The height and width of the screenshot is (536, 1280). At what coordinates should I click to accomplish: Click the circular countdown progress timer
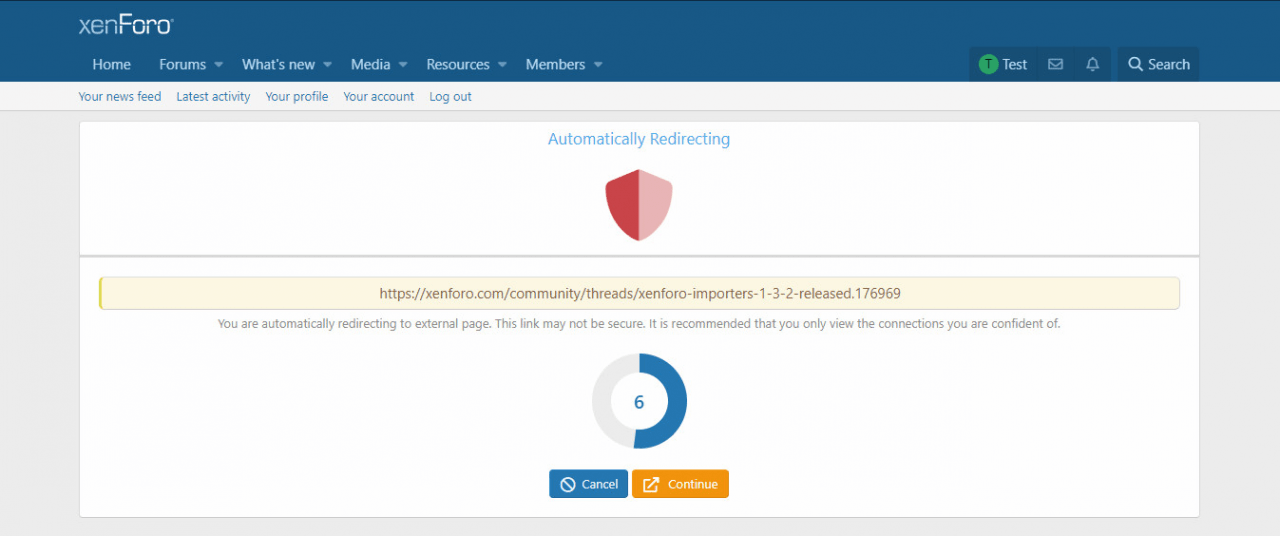pos(639,401)
